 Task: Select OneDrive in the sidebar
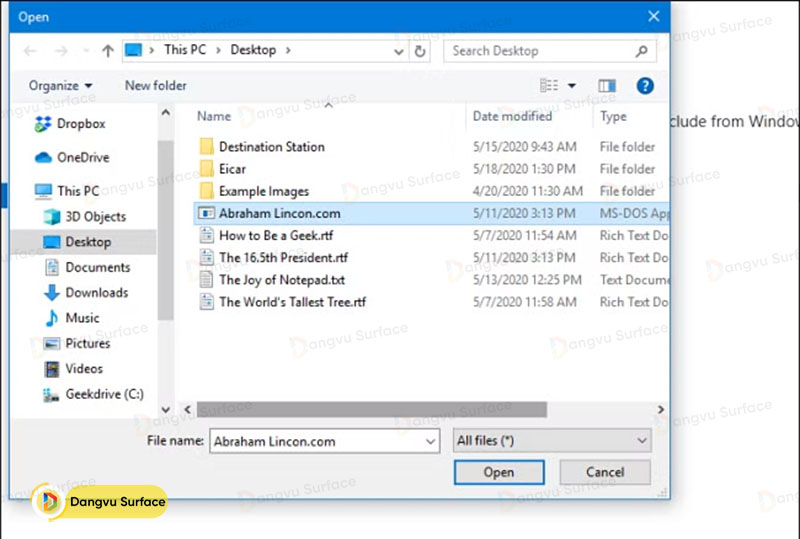pos(82,157)
